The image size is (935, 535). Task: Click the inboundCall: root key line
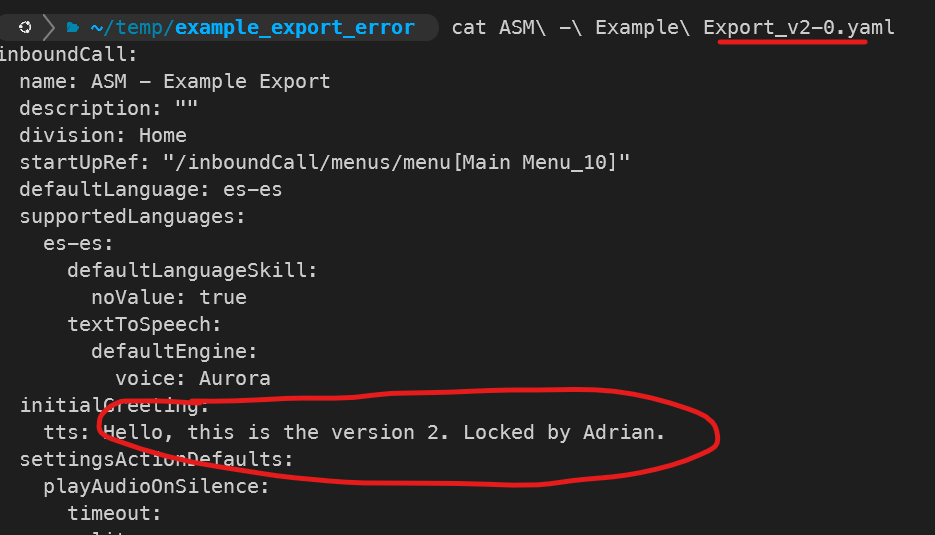(69, 54)
